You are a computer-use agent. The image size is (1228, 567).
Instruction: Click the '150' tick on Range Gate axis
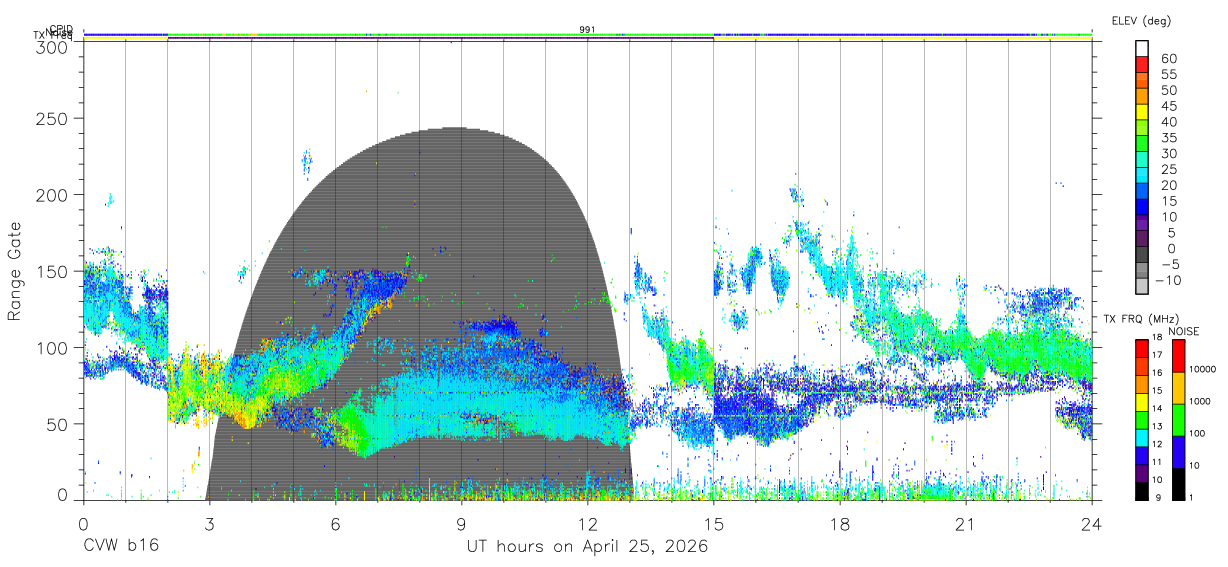pos(50,272)
